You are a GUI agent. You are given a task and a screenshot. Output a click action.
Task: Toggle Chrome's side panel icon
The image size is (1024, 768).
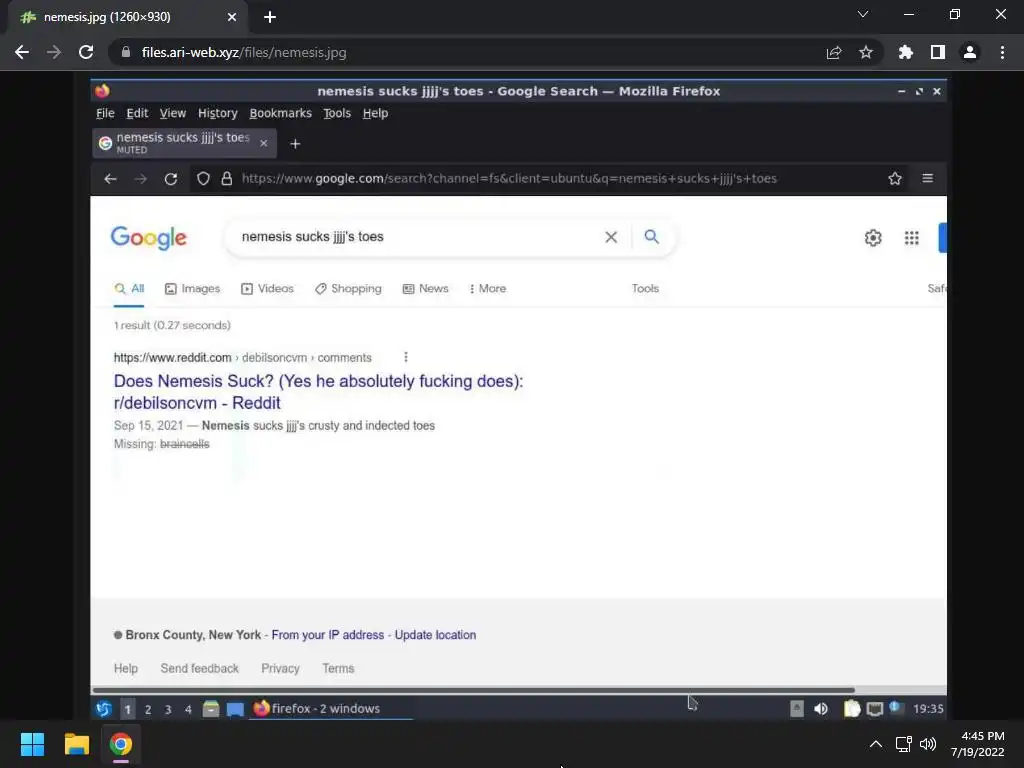(938, 52)
